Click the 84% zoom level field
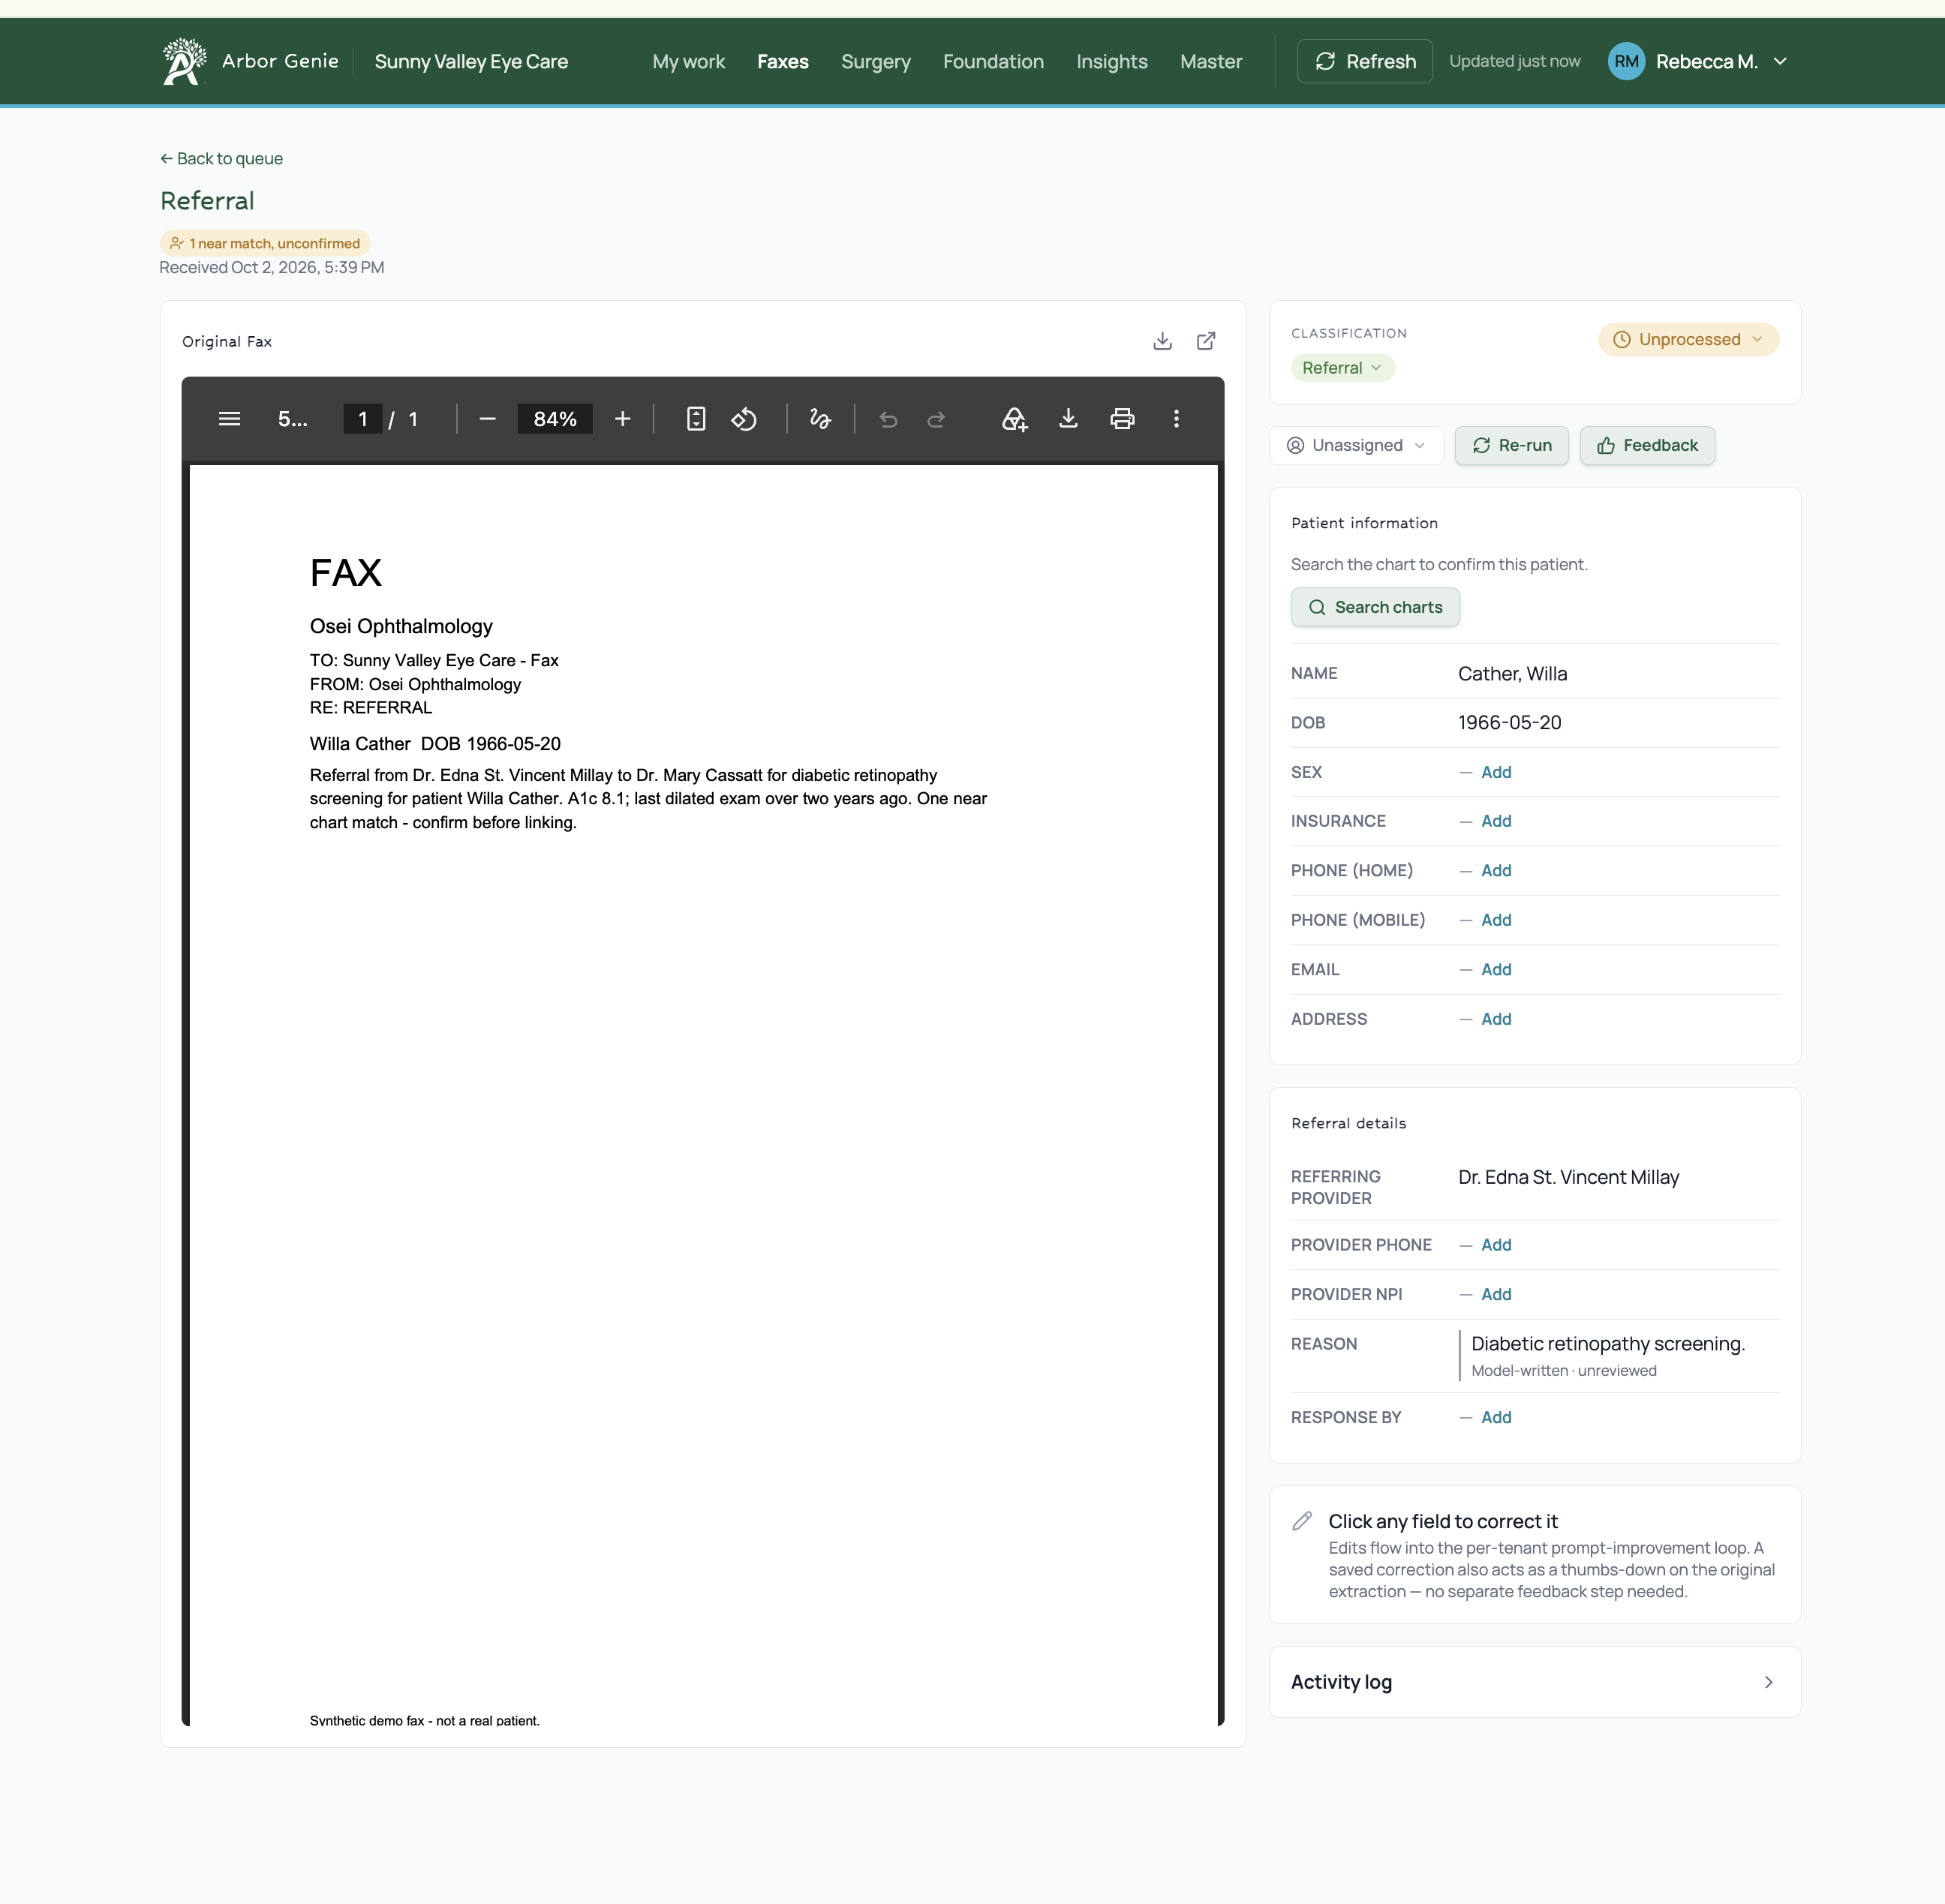This screenshot has width=1945, height=1904. click(554, 419)
